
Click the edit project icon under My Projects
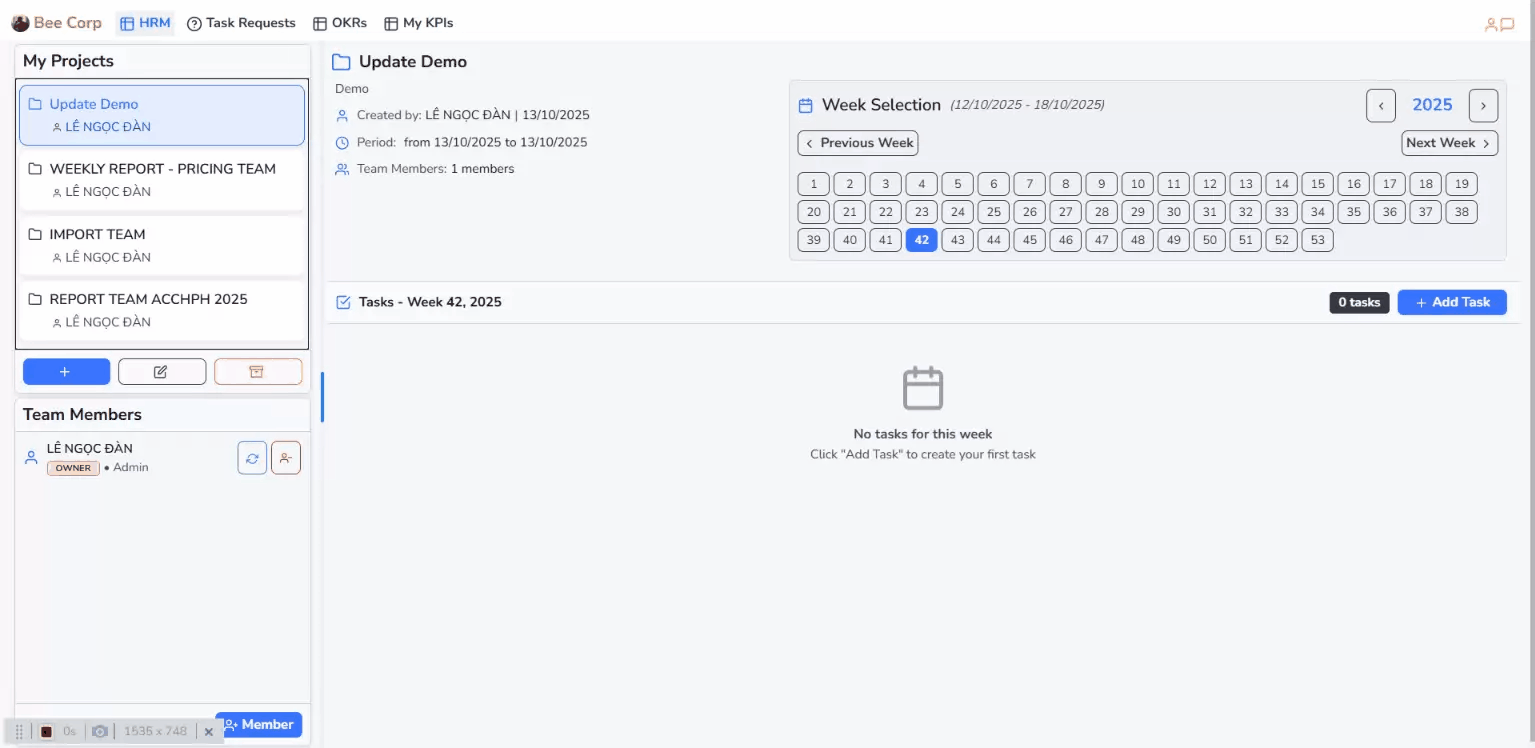pos(161,371)
